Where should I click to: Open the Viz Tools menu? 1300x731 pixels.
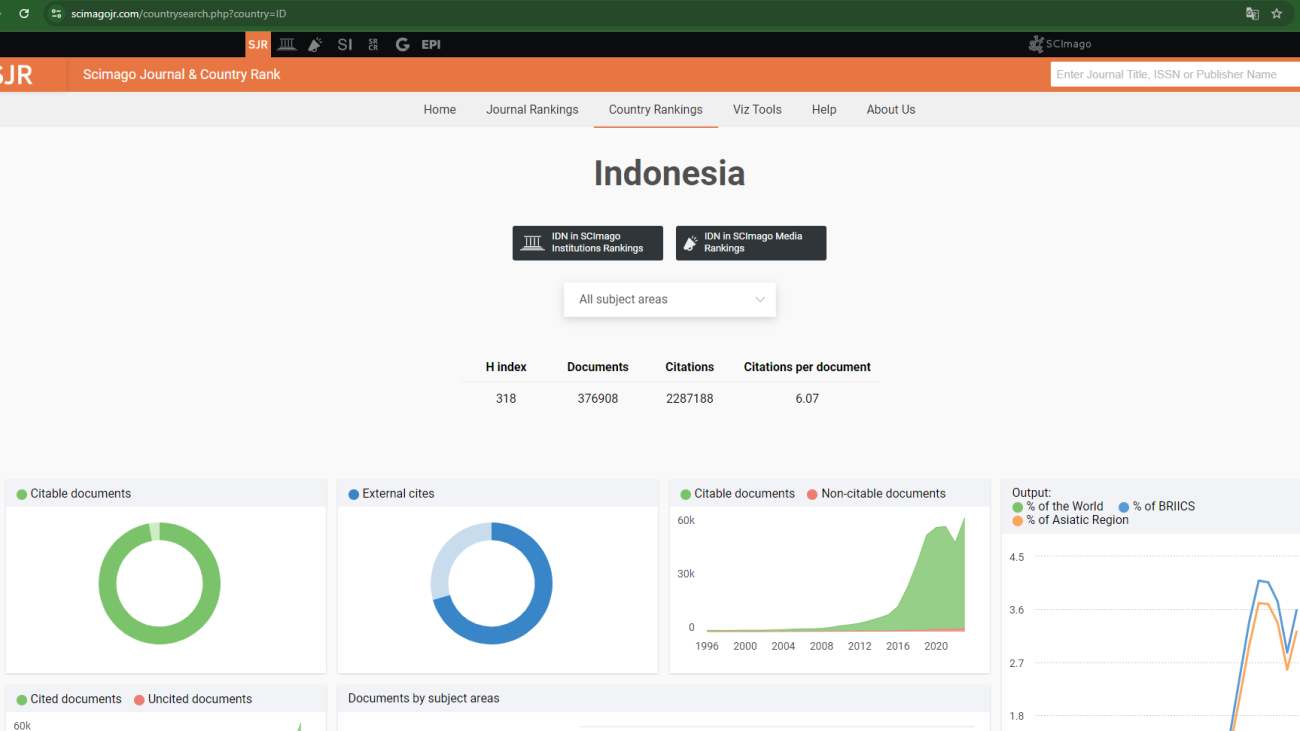[757, 110]
